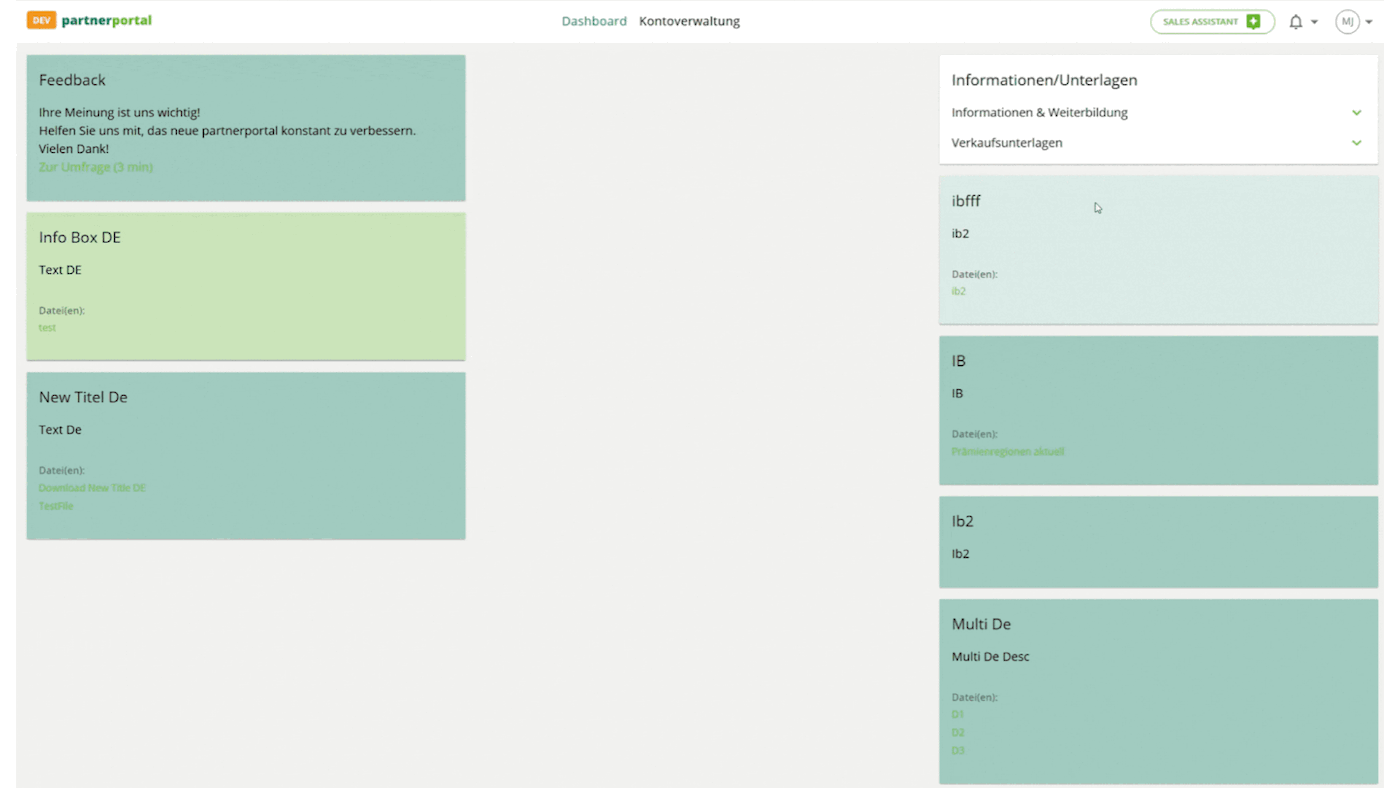Open the ib2 file link in ibfff card
The height and width of the screenshot is (788, 1400).
tap(959, 291)
